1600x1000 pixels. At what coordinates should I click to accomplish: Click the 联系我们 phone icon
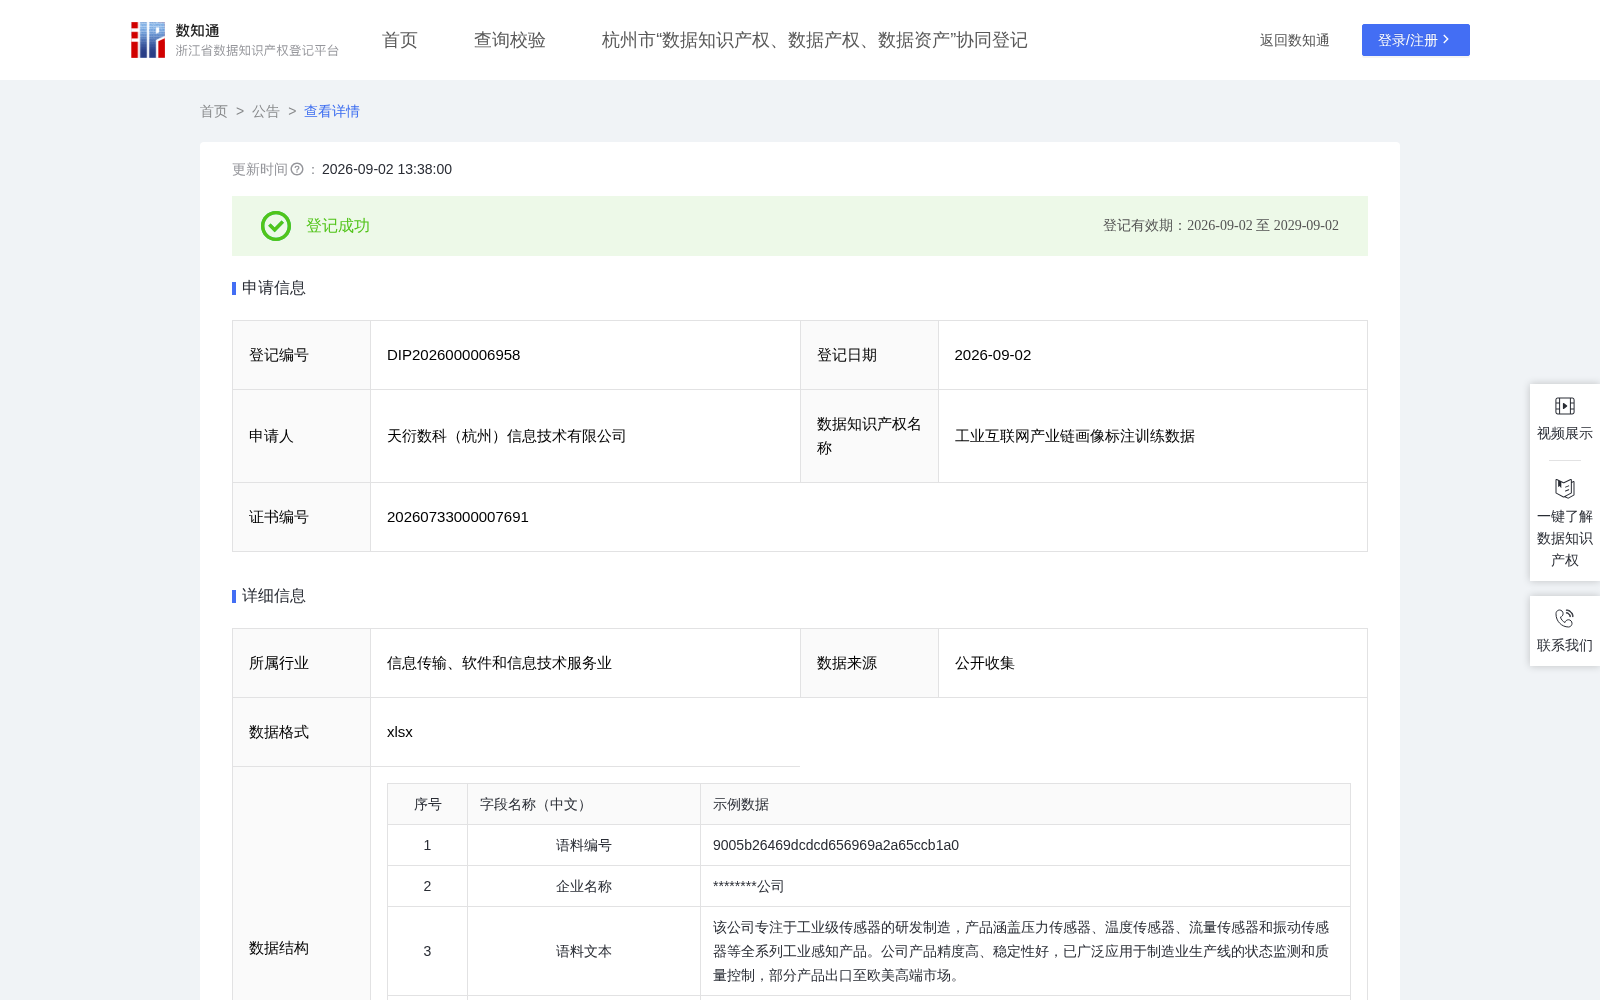(1565, 618)
